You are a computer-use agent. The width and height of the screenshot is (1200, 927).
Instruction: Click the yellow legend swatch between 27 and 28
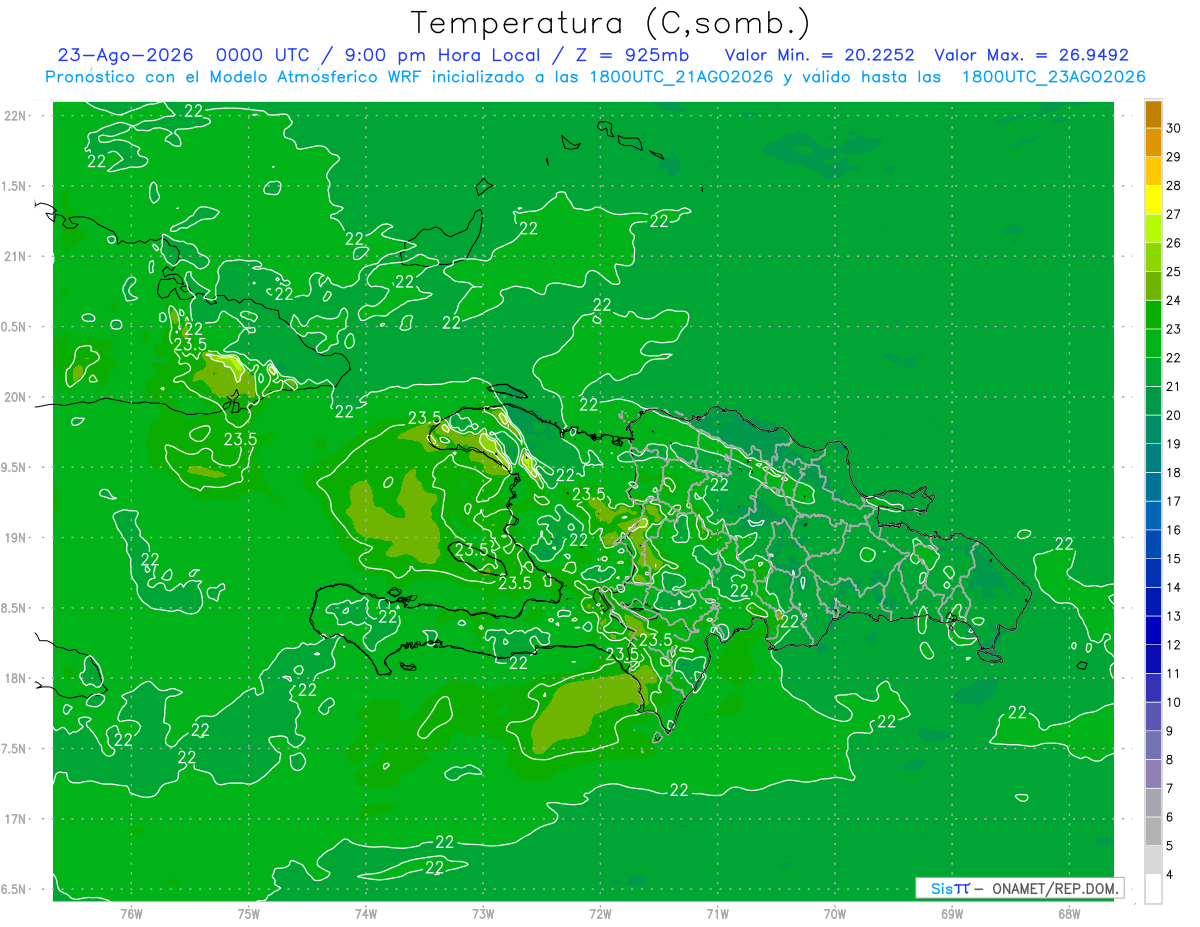tap(1153, 200)
